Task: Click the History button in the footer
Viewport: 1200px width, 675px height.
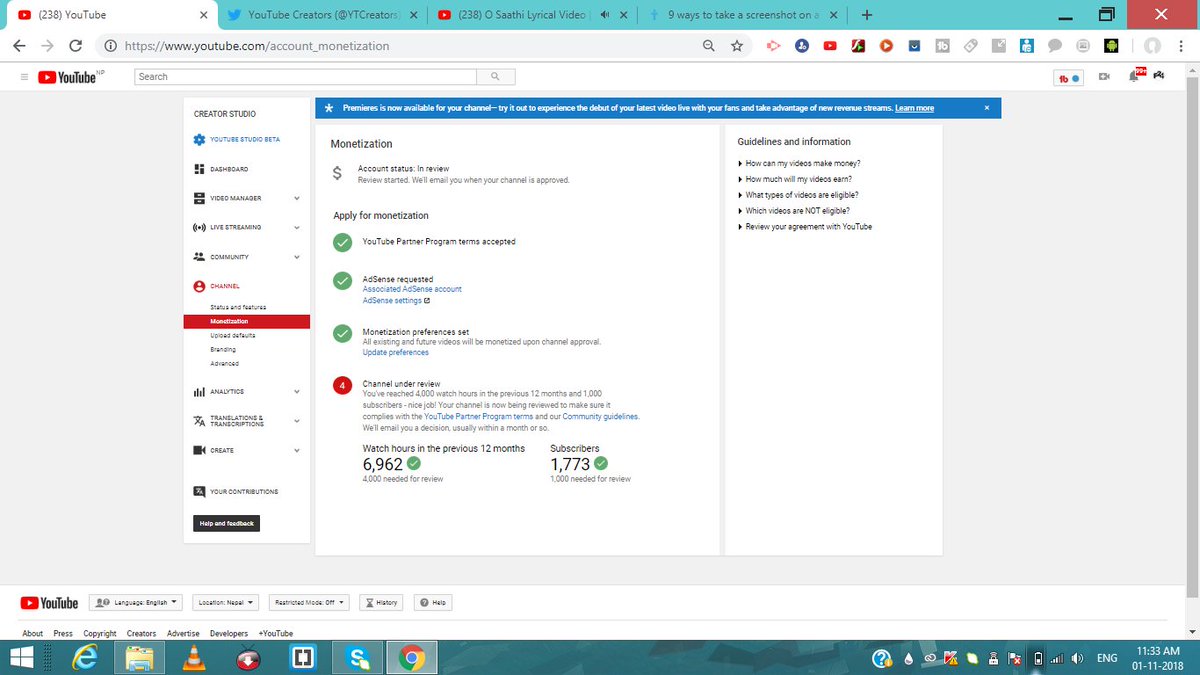Action: point(381,602)
